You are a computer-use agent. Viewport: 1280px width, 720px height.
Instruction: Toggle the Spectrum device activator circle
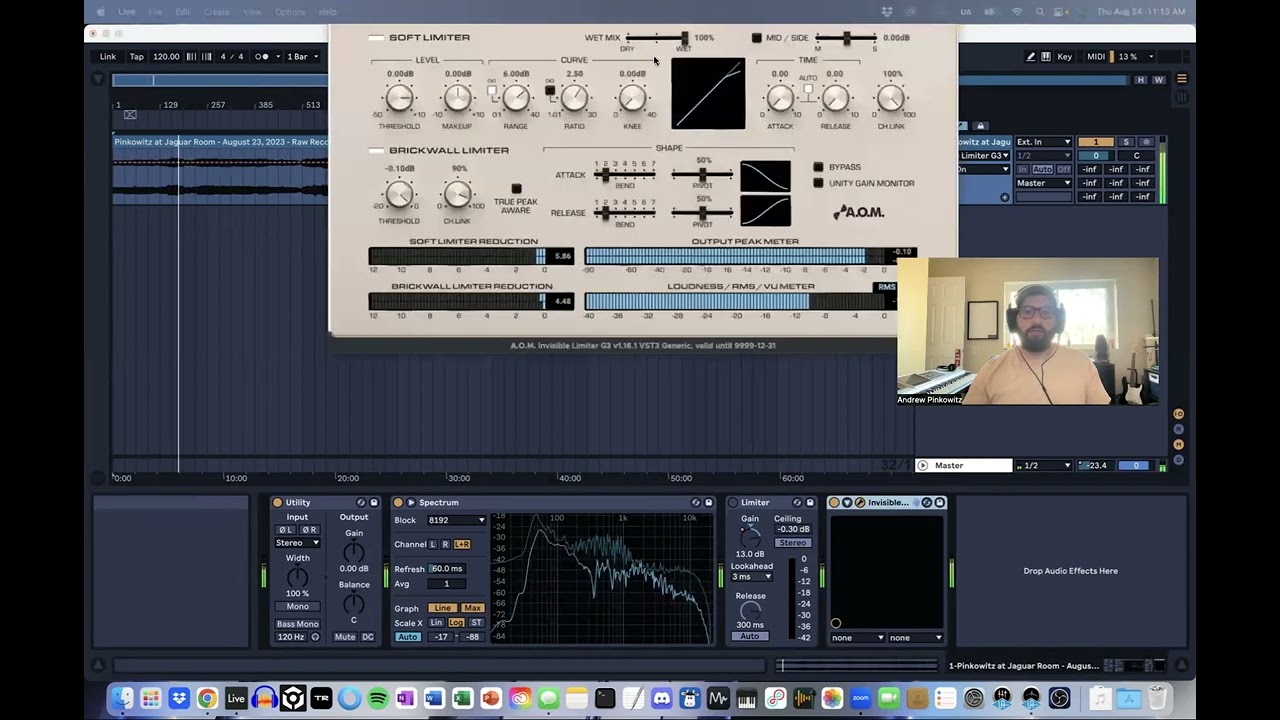[x=398, y=503]
